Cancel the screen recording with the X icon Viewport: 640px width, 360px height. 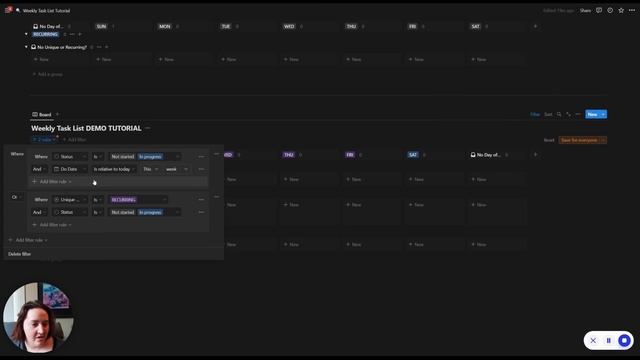click(x=593, y=340)
